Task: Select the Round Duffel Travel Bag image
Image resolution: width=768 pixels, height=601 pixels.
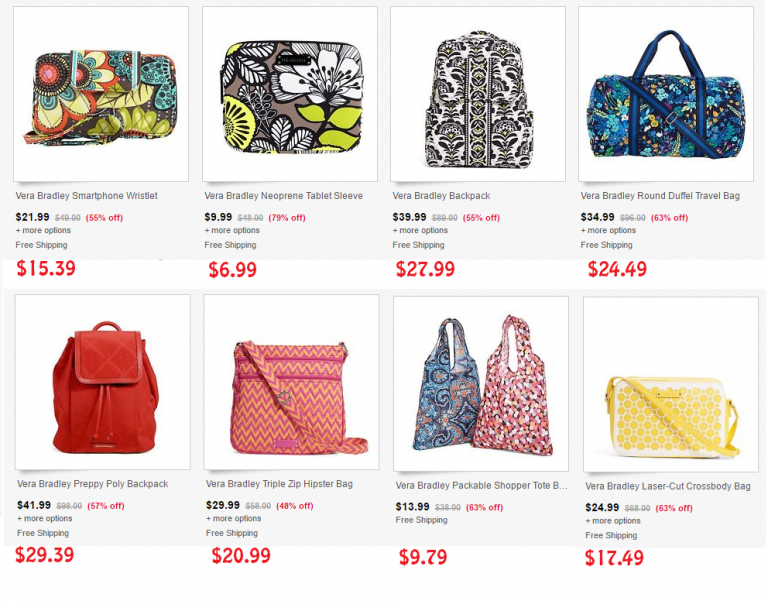Action: (x=666, y=93)
